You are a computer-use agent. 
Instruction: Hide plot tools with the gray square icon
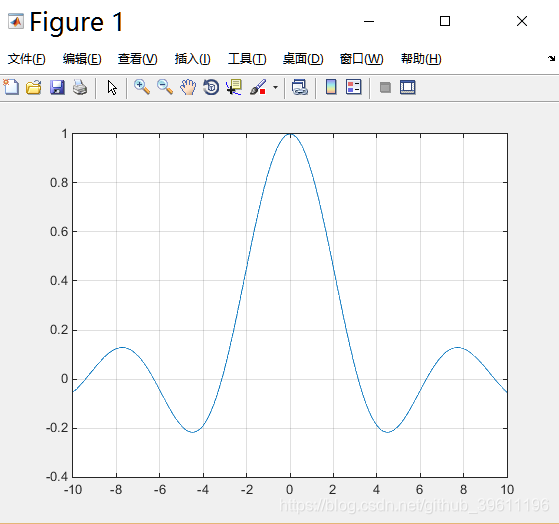(385, 88)
